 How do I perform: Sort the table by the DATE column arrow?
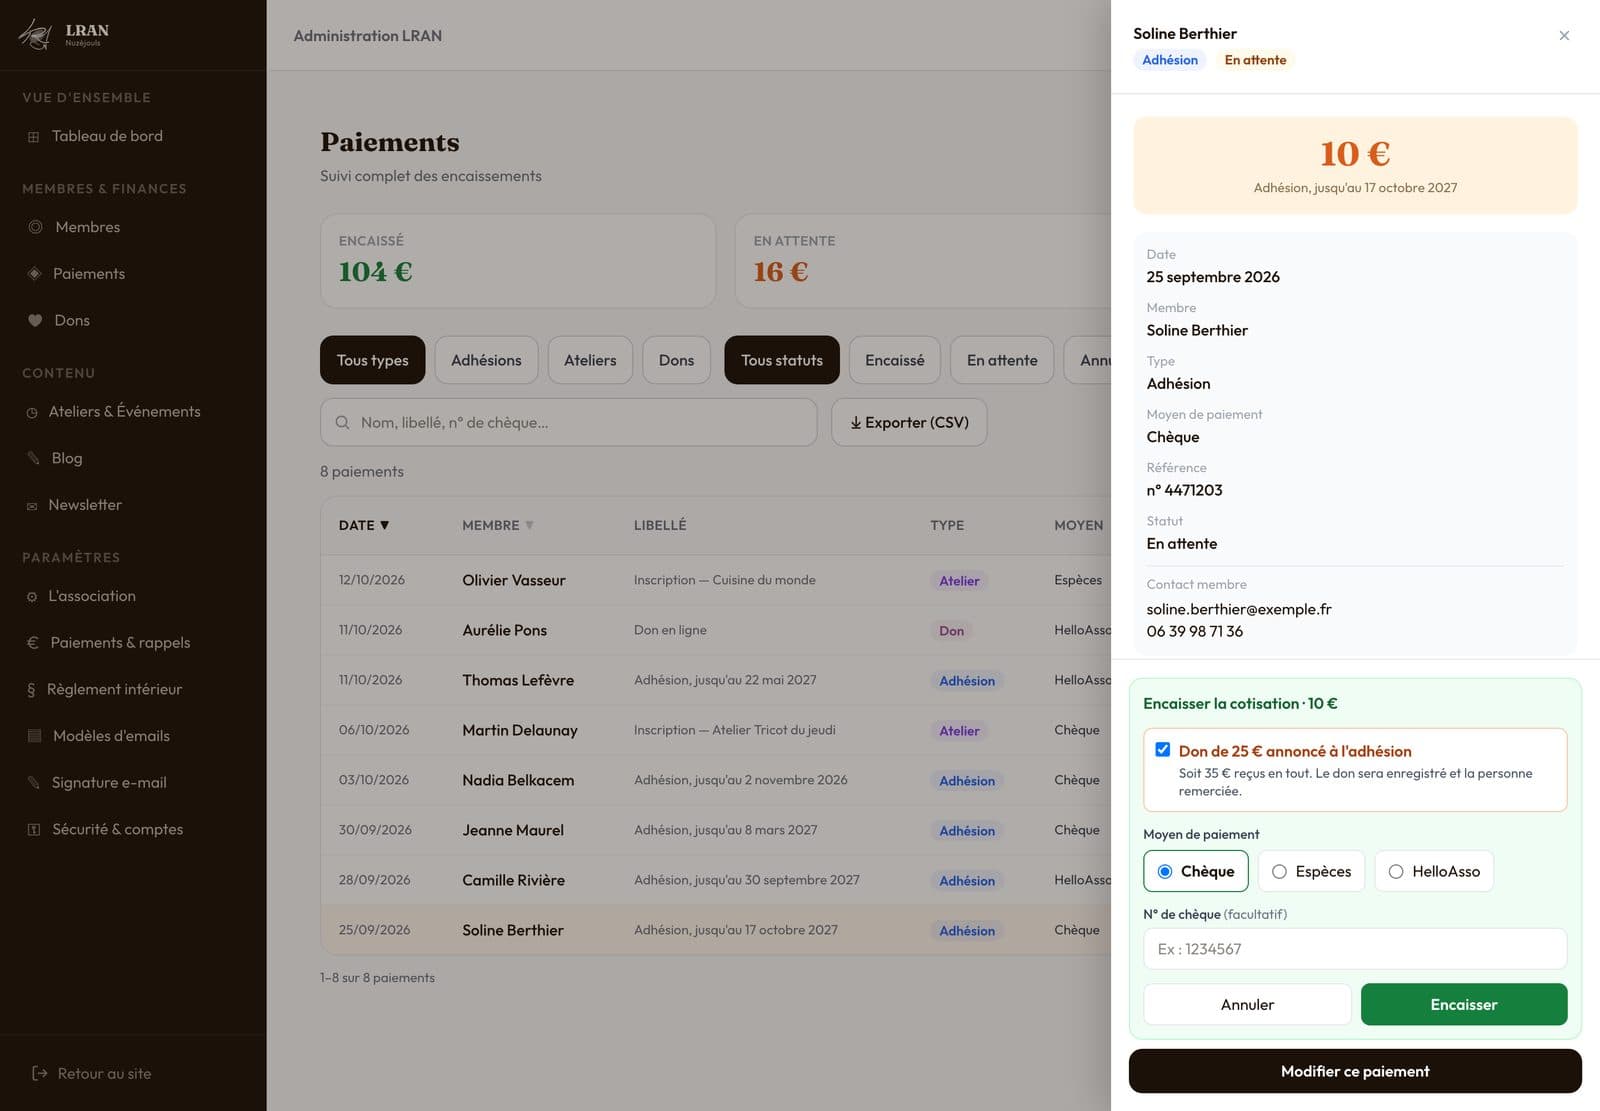click(x=384, y=525)
